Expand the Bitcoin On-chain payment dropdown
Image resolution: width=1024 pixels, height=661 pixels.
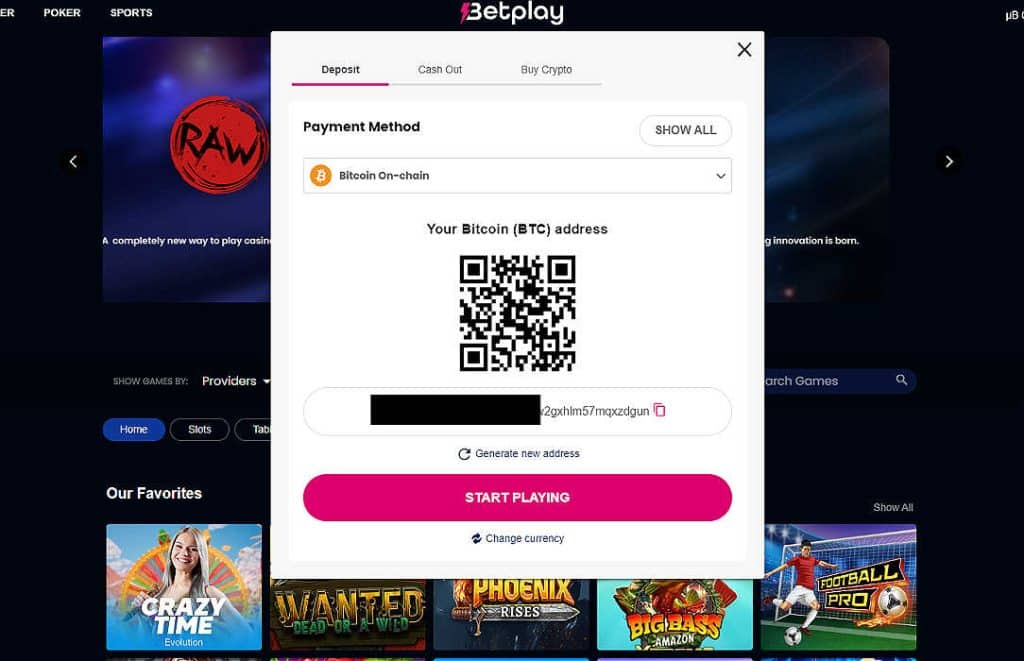517,176
